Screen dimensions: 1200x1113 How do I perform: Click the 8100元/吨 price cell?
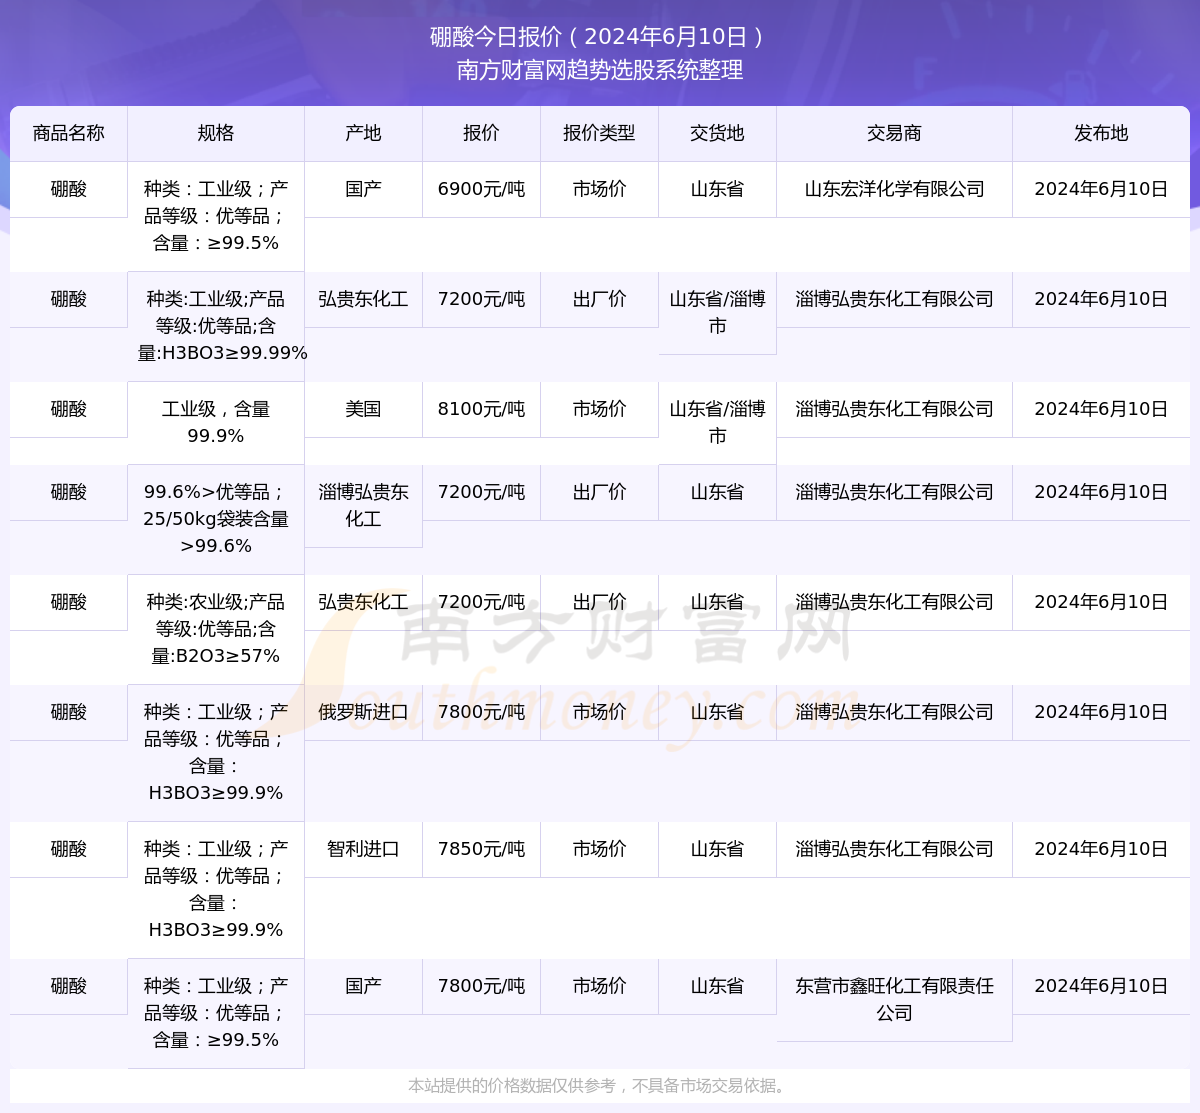pos(481,409)
